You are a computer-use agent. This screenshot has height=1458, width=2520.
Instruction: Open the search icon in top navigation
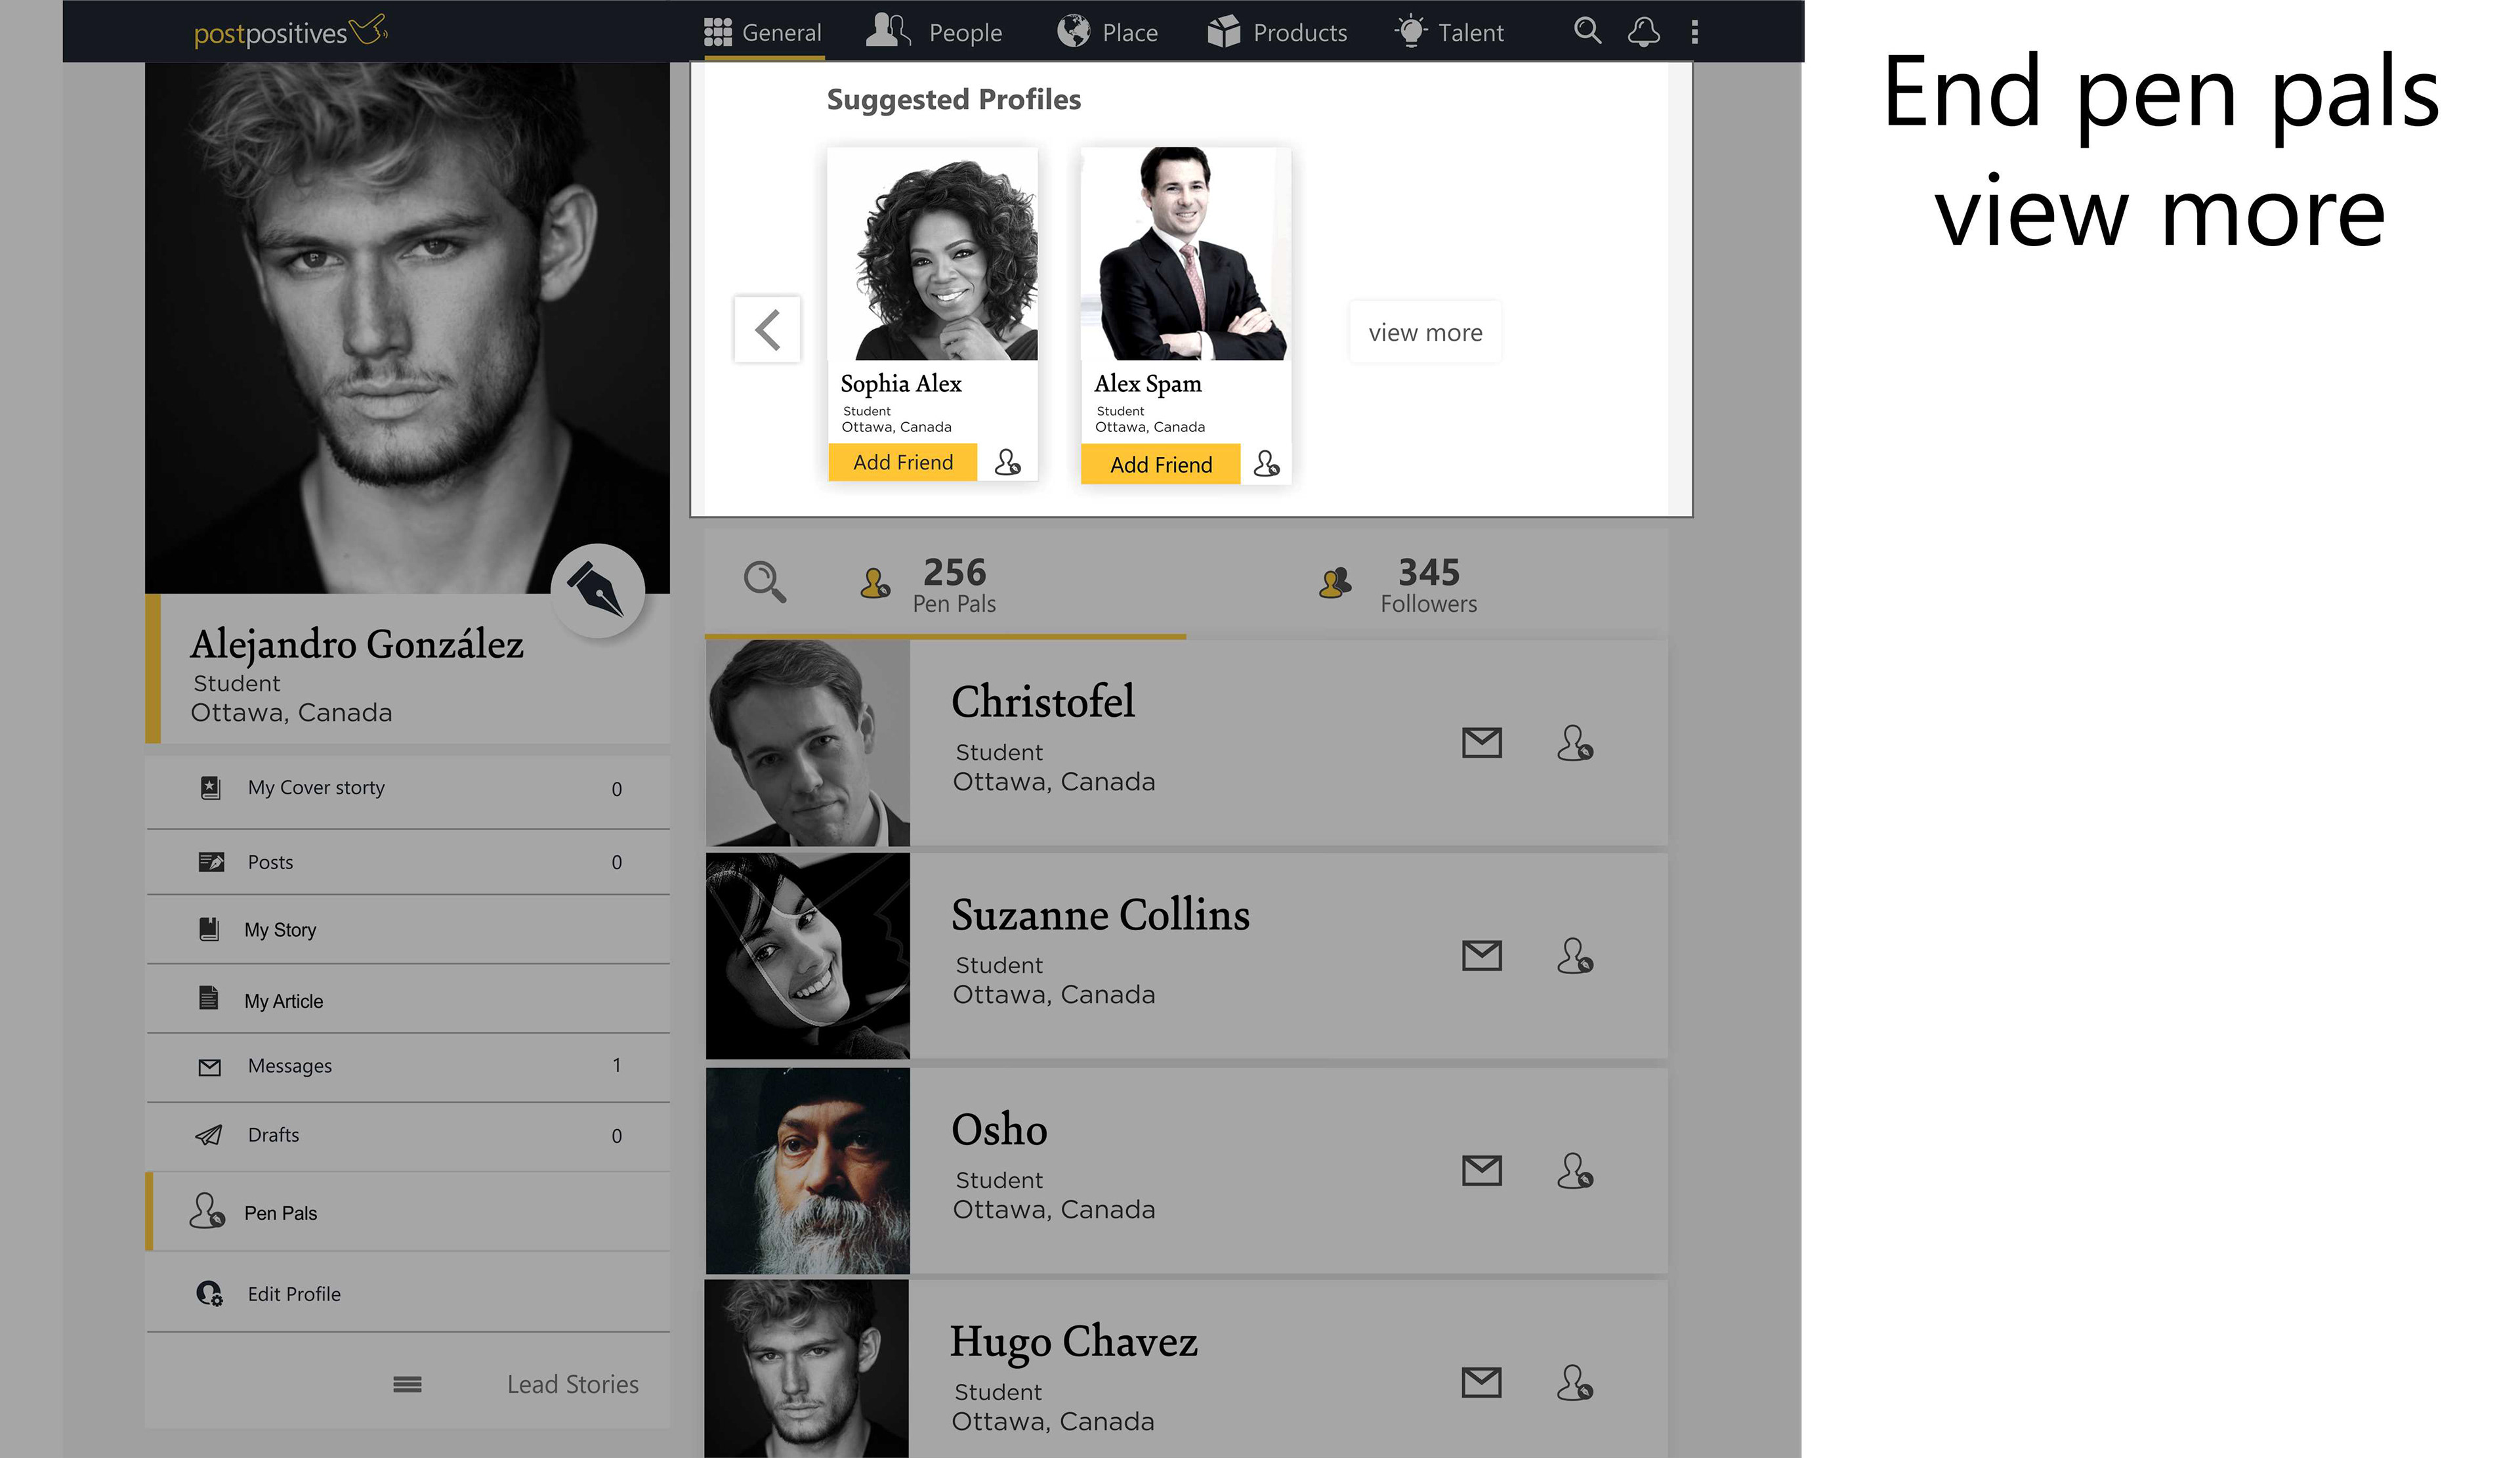1587,31
